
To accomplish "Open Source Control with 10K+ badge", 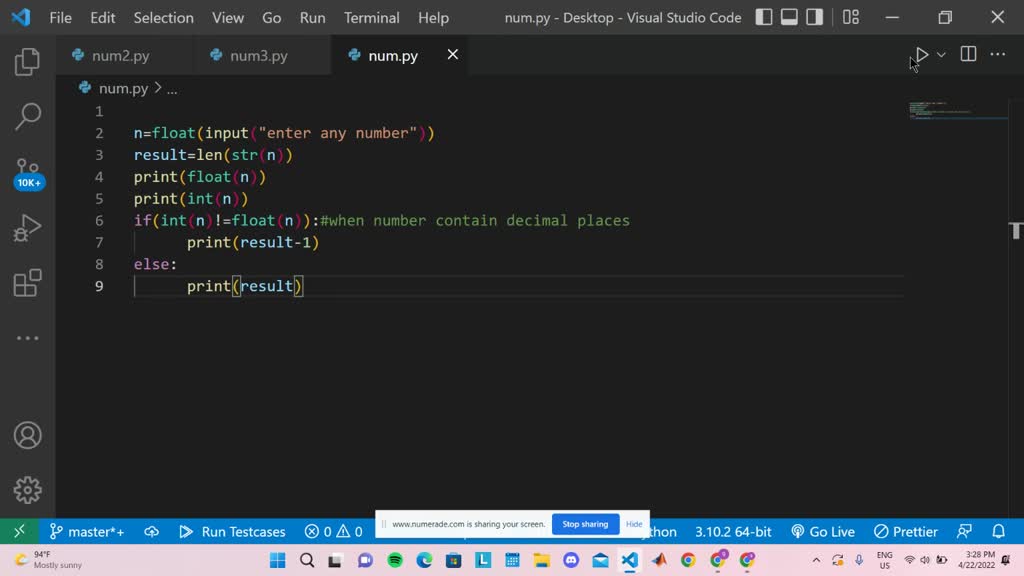I will coord(26,168).
